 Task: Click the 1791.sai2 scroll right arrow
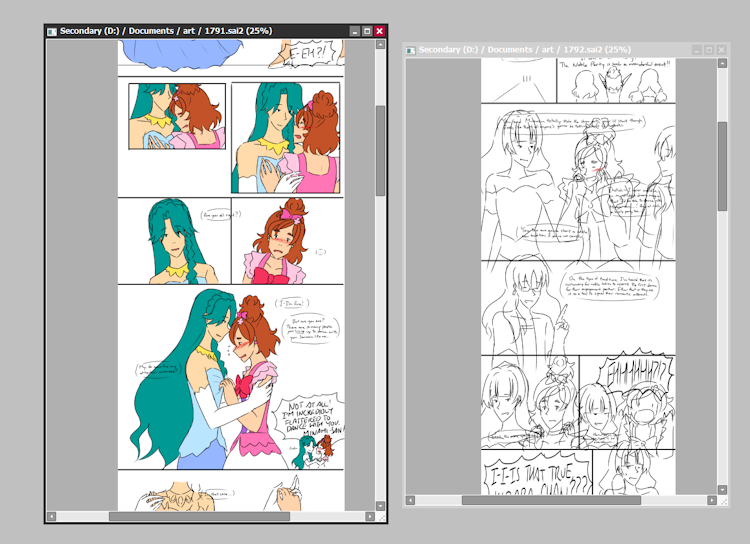tap(370, 517)
